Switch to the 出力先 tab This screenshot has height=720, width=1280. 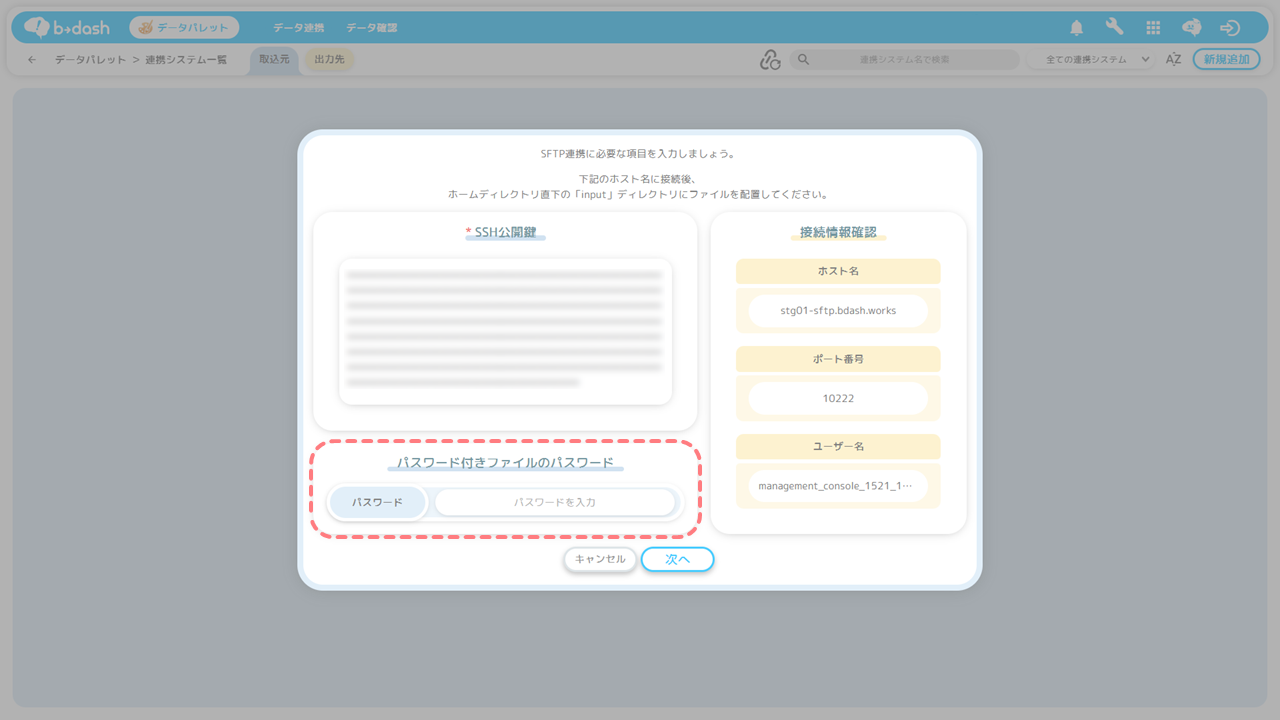tap(329, 60)
